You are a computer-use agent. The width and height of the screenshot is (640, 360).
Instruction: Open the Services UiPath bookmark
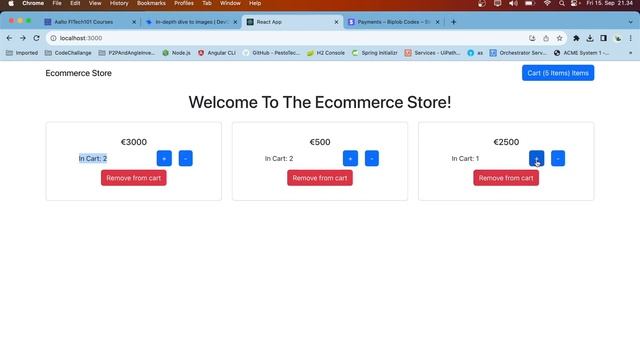point(433,53)
